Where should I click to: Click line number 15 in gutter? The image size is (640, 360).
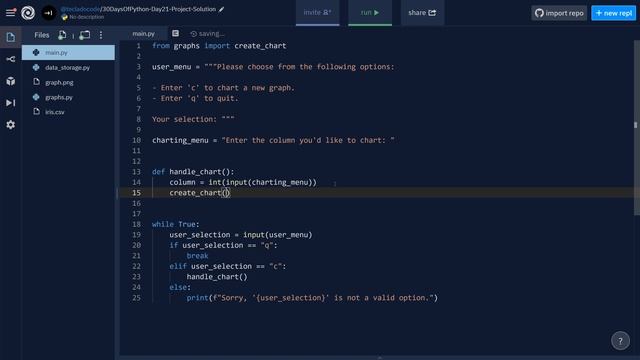(136, 193)
